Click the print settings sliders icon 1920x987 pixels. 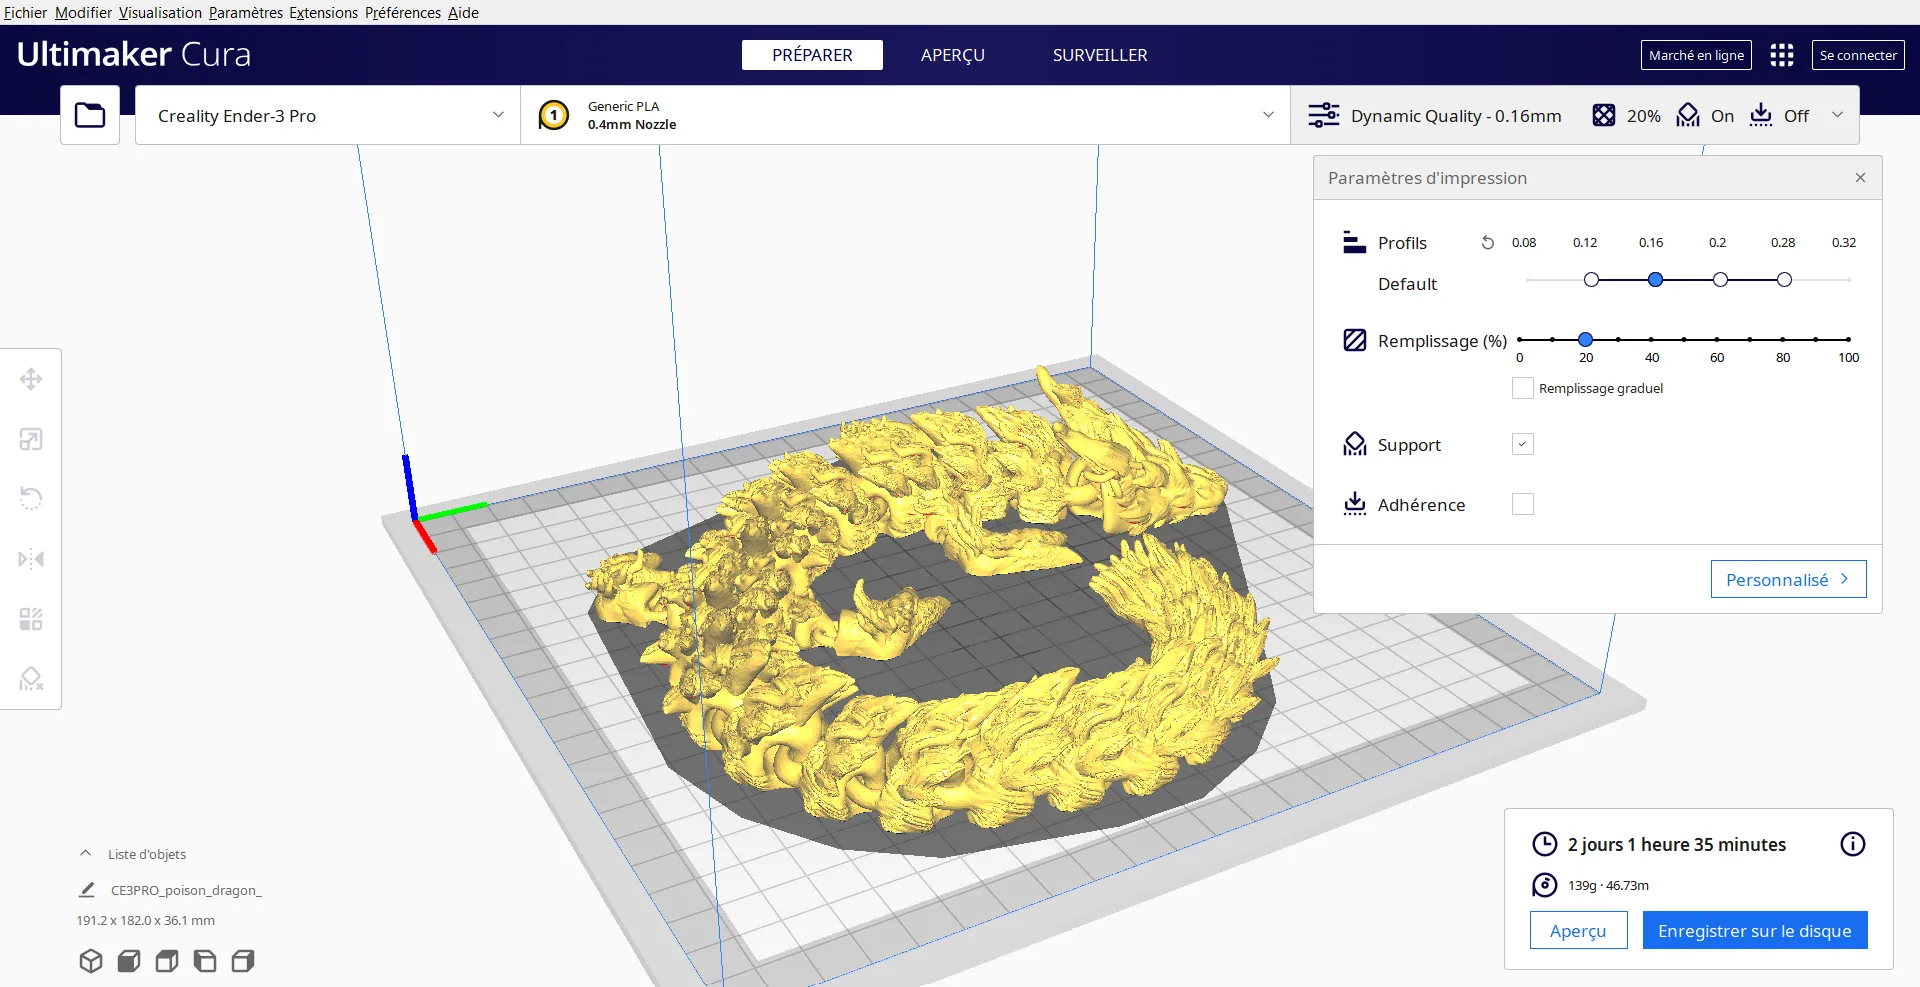(x=1324, y=115)
